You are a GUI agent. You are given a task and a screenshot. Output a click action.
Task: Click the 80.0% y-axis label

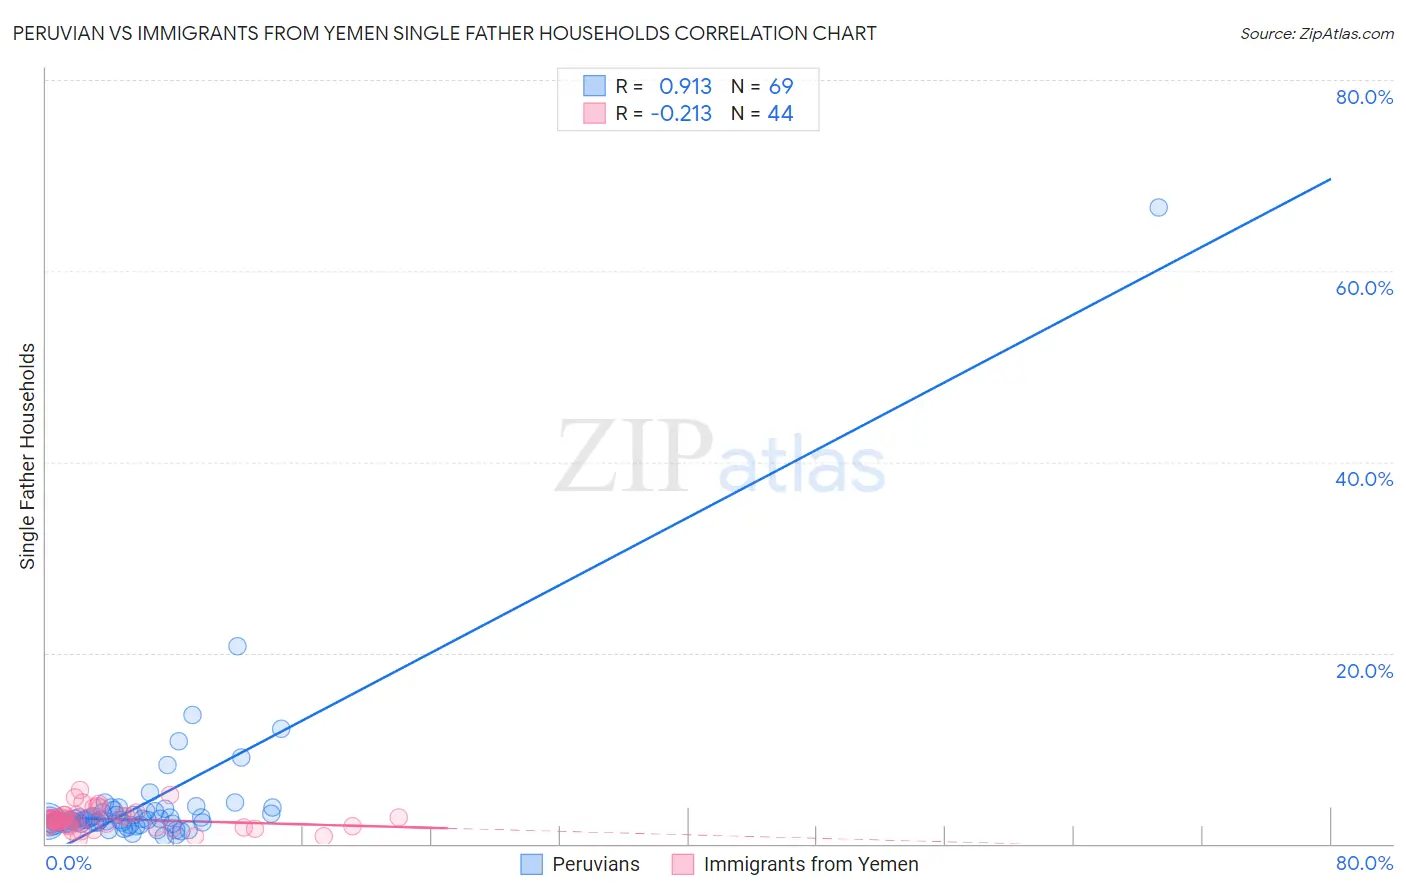point(1364,97)
